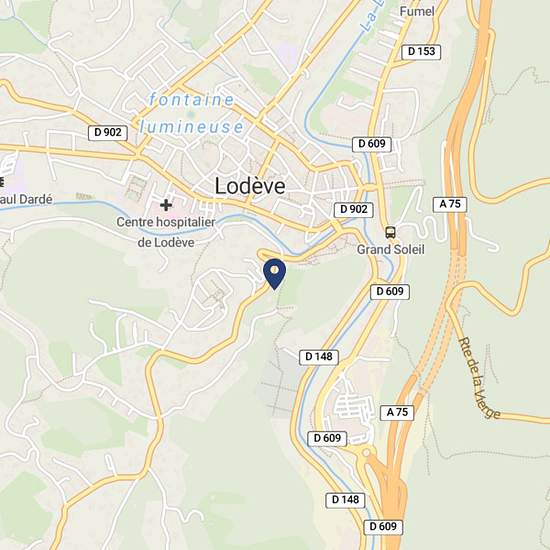Click the Lodève town name label
Screen dimensions: 550x550
250,186
